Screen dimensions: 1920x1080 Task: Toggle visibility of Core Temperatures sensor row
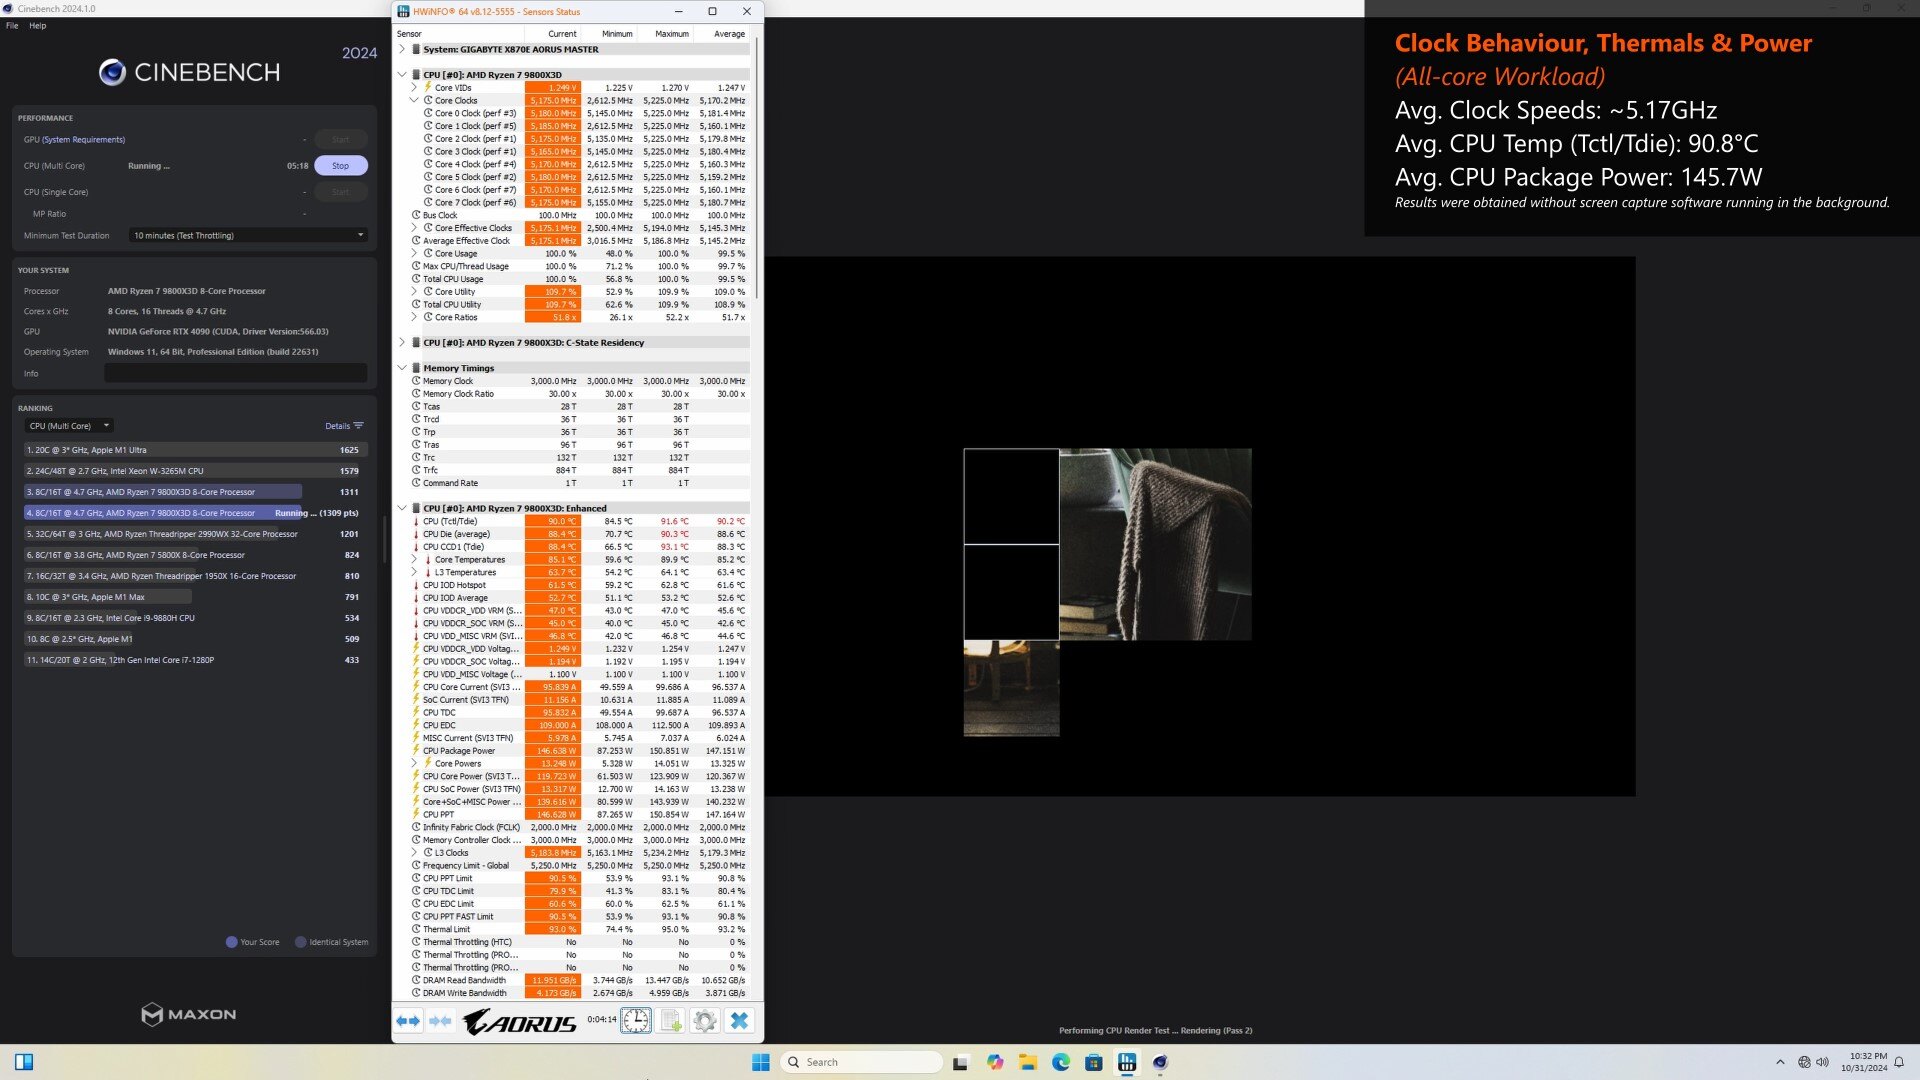coord(411,559)
